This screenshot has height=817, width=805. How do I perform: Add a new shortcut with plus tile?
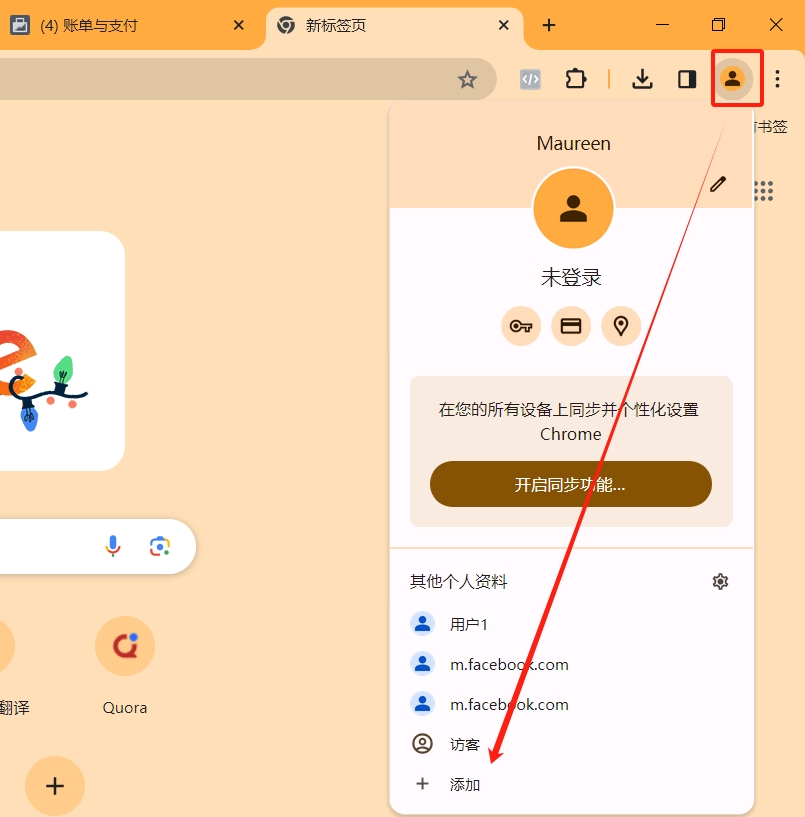click(55, 786)
